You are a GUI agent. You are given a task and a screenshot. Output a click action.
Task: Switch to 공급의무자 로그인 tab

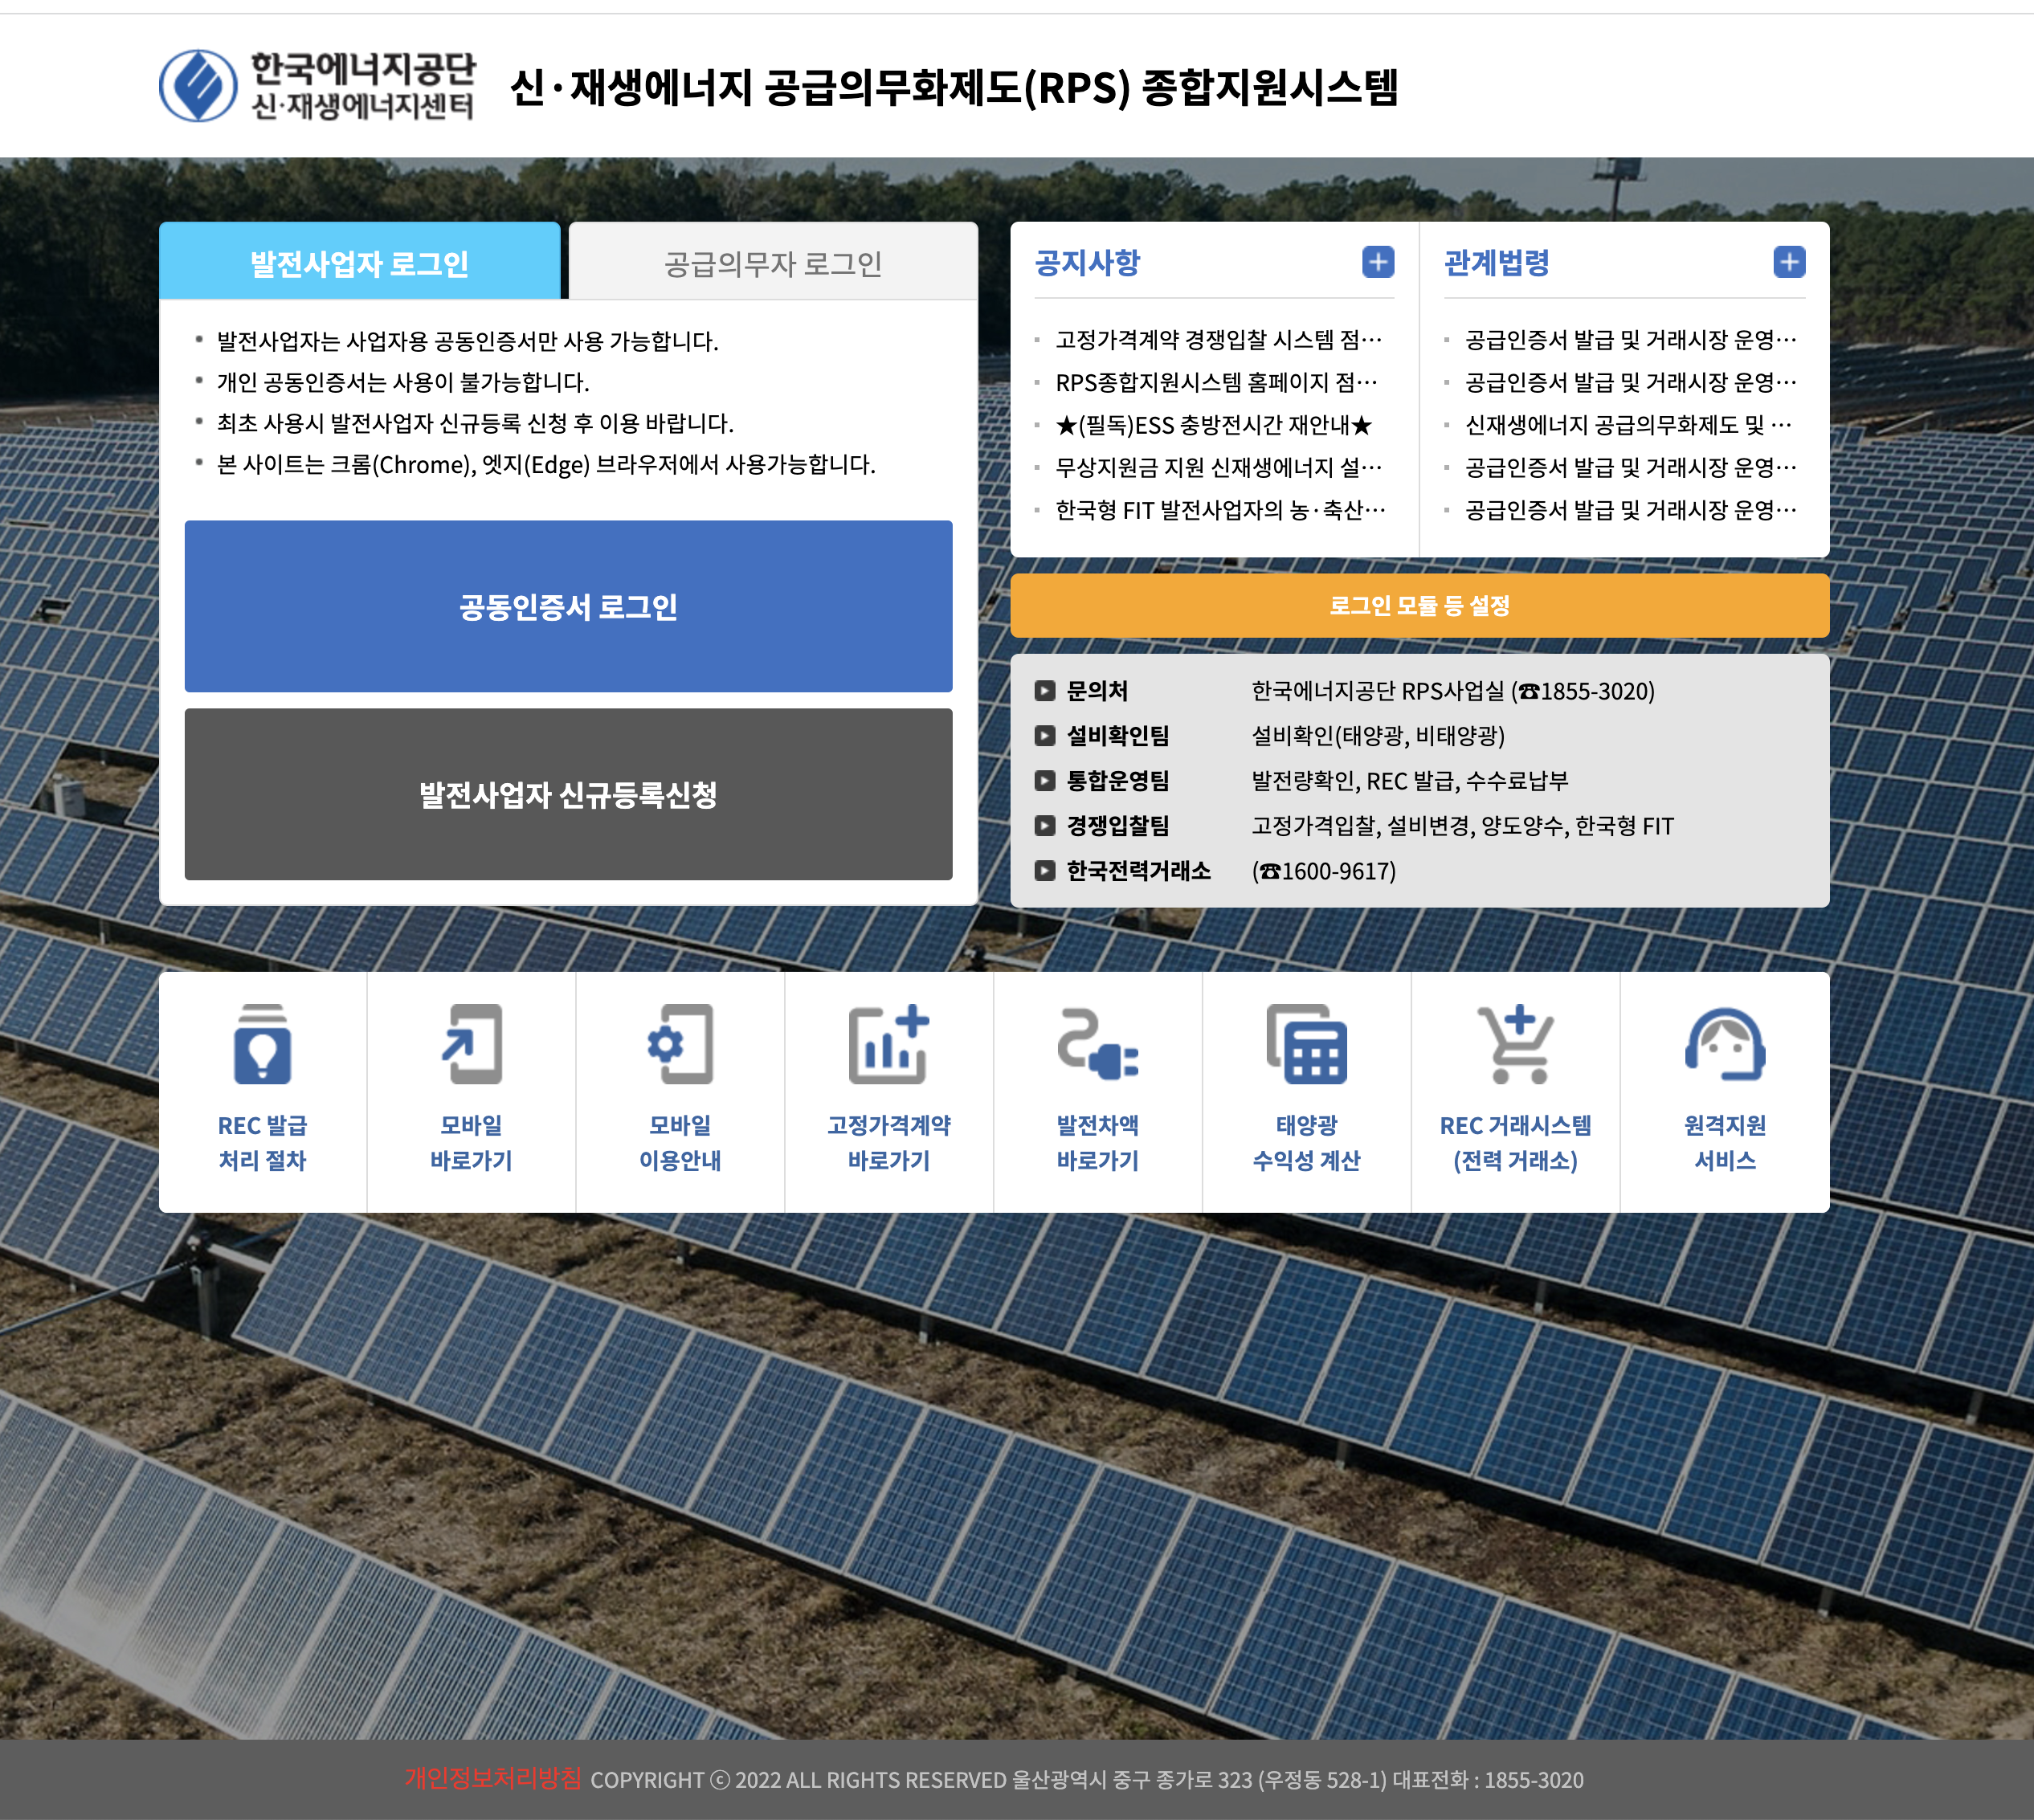[772, 263]
